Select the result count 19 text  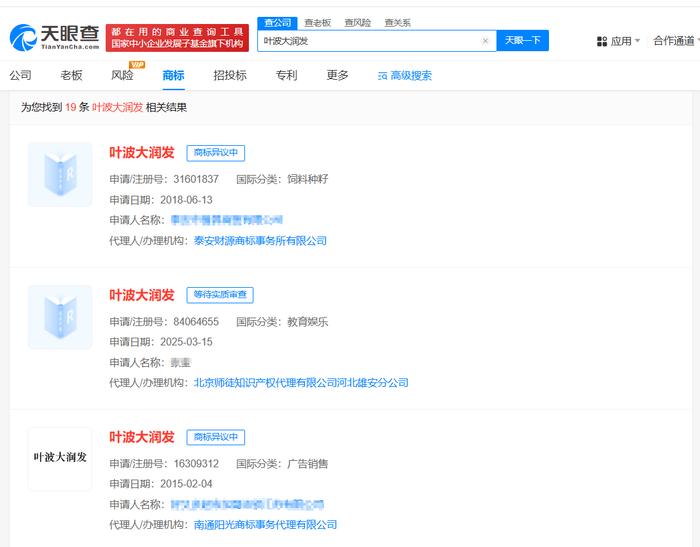click(71, 107)
